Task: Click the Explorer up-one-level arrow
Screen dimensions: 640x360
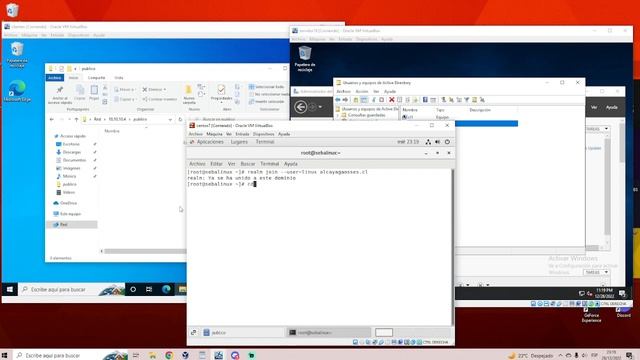Action: [76, 119]
